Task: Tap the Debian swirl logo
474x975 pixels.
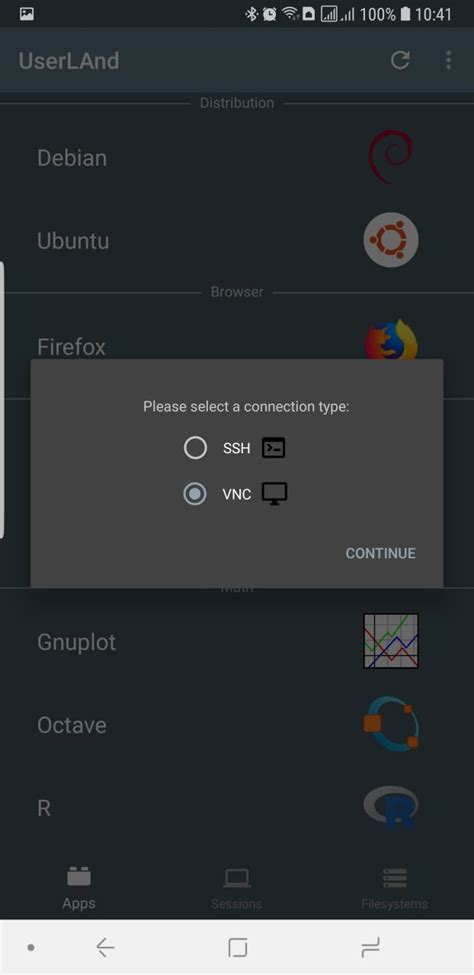Action: pyautogui.click(x=391, y=157)
